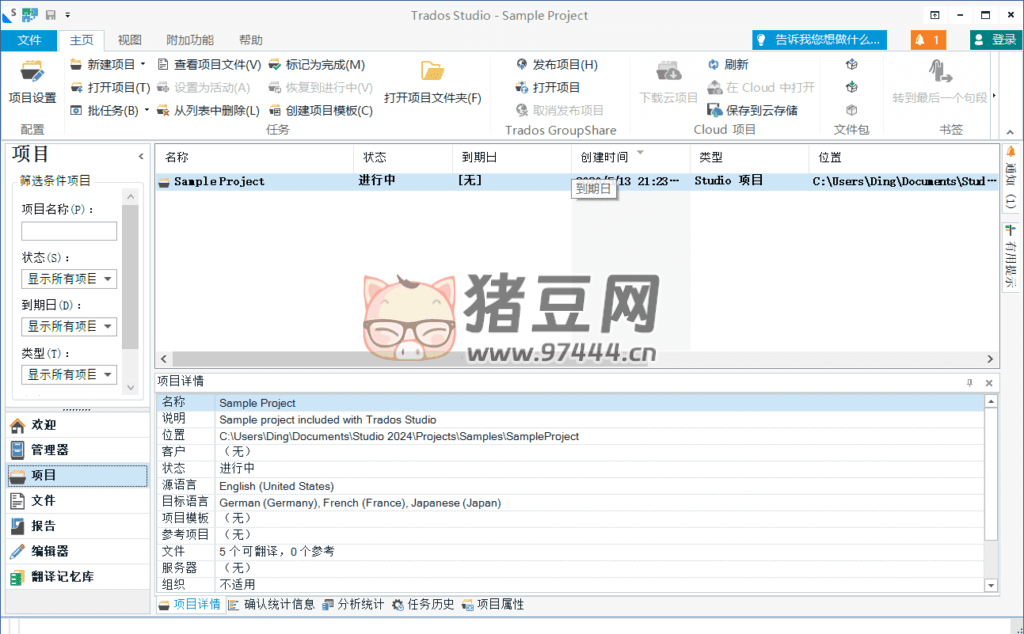Screen dimensions: 1024x634
Task: Open the 编辑器 view
Action: (x=78, y=552)
